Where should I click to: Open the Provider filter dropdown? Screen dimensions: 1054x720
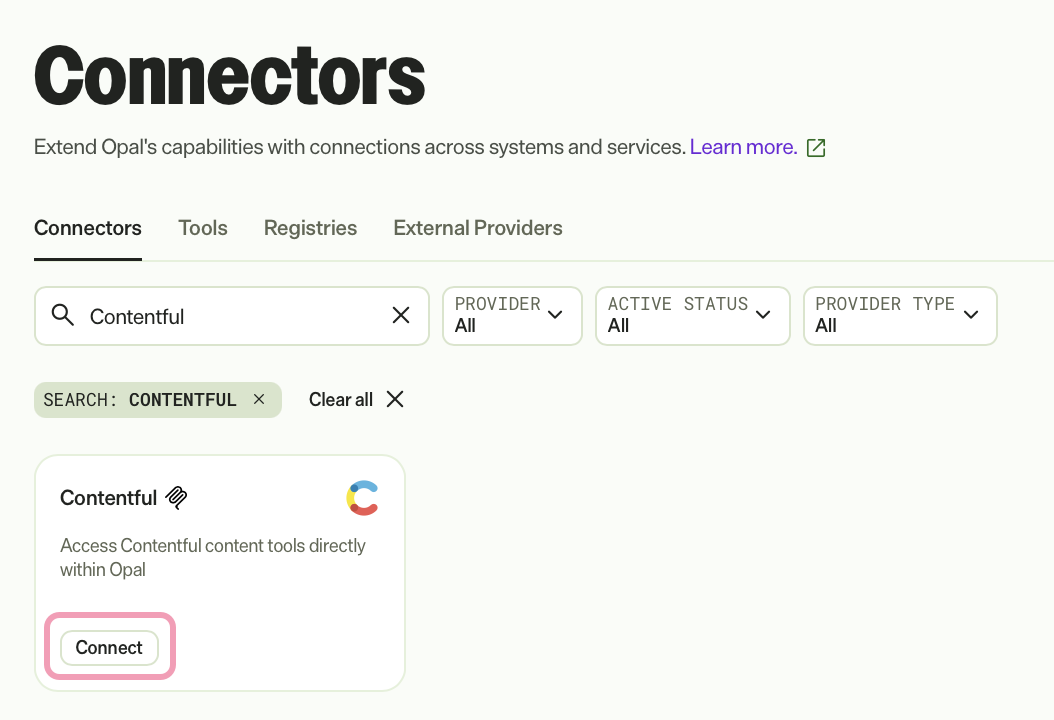[x=512, y=316]
